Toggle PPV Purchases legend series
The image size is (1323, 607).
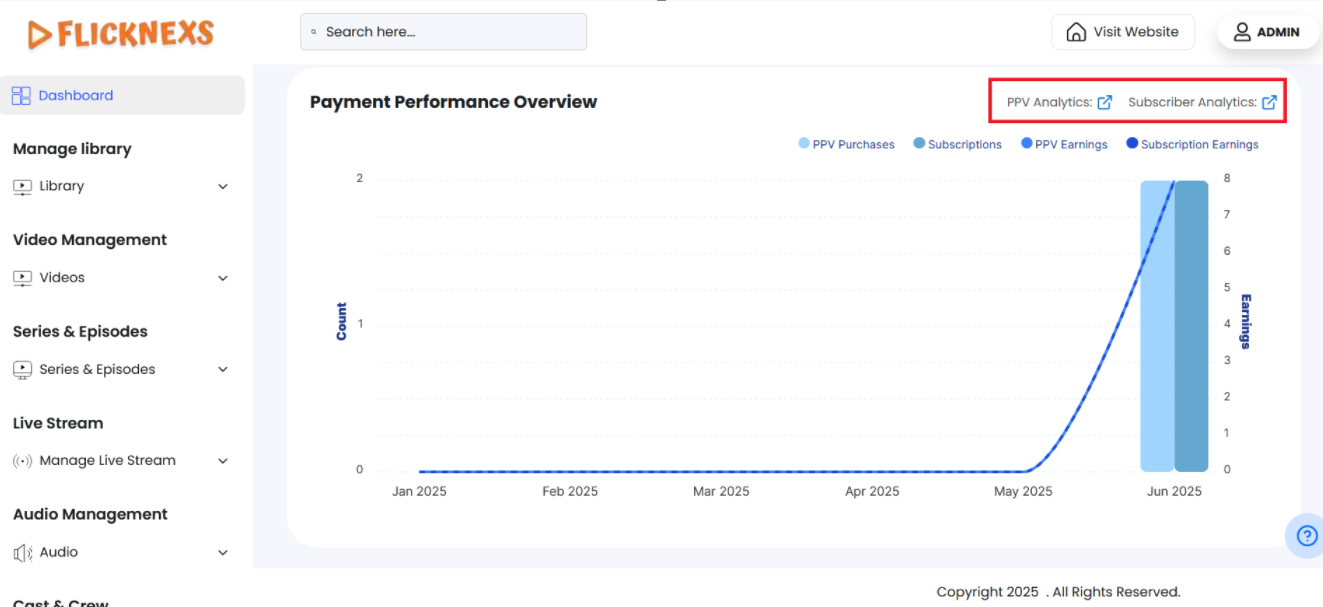(846, 144)
